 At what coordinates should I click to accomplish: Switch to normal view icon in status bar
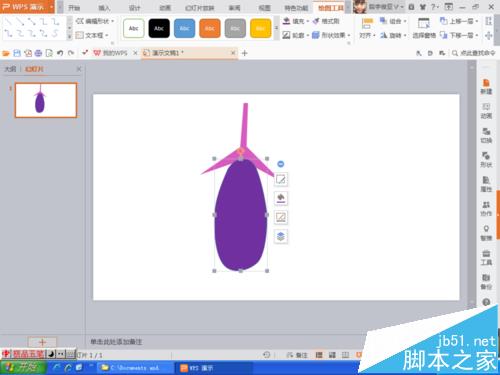point(319,355)
